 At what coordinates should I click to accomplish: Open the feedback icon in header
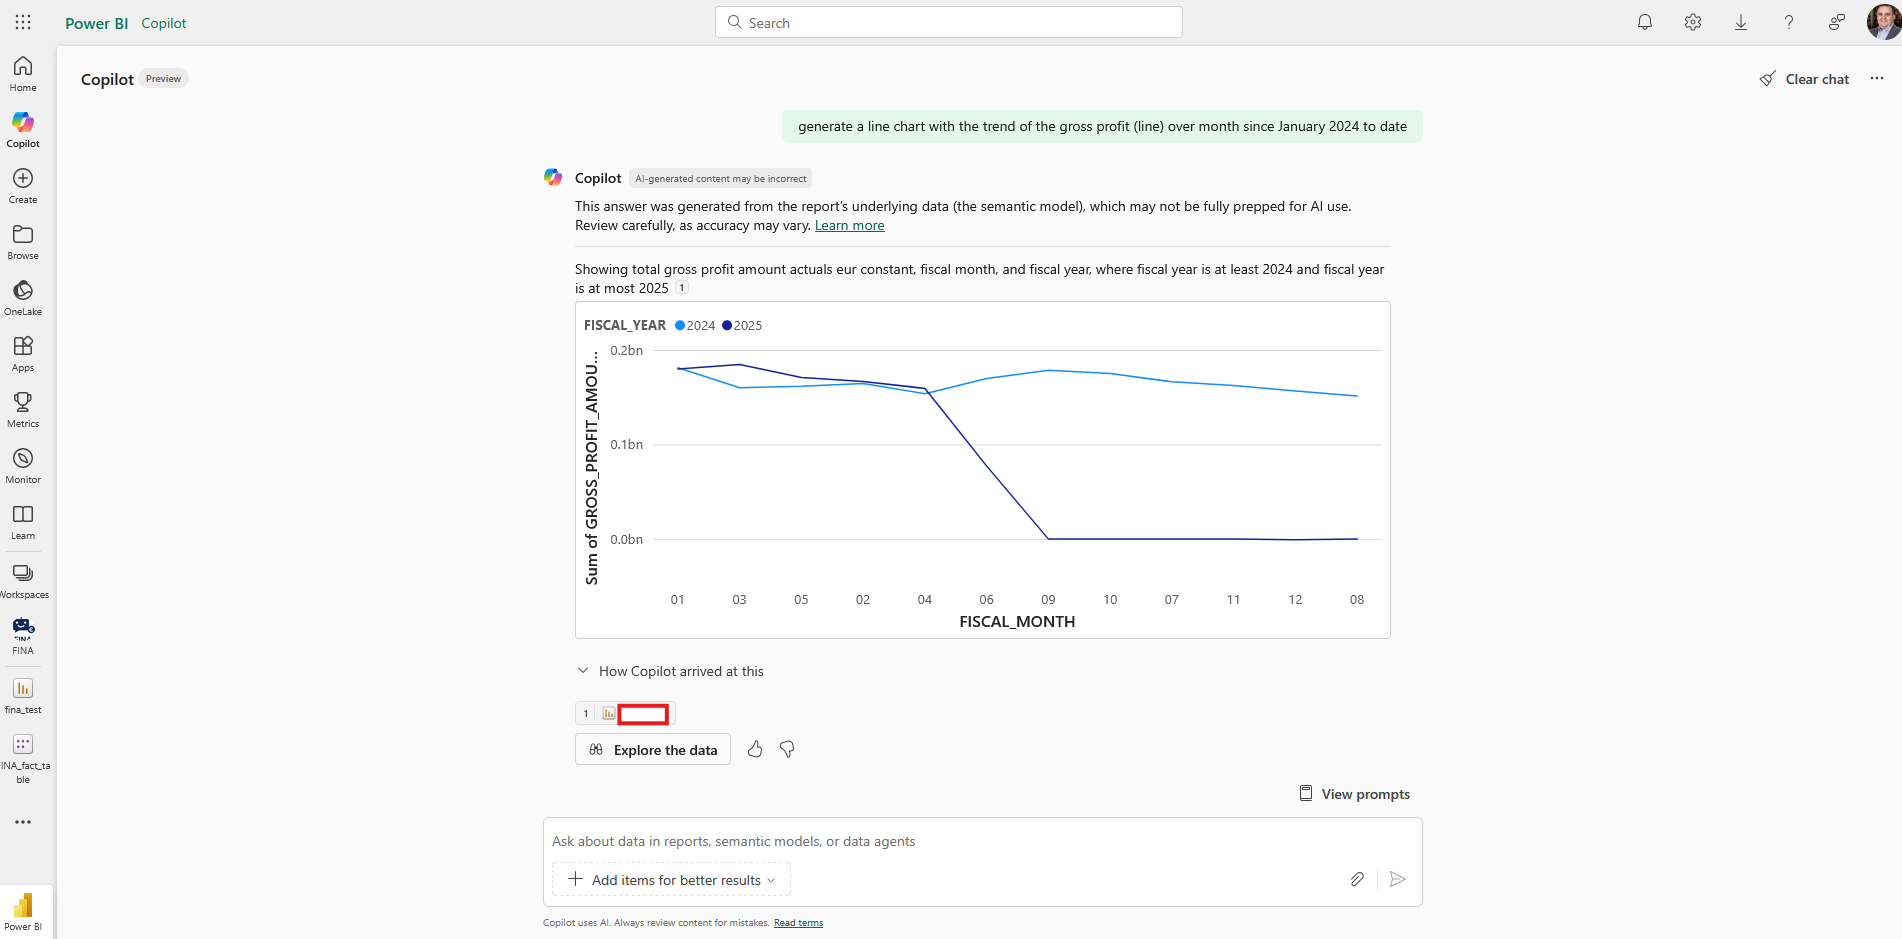tap(1837, 22)
